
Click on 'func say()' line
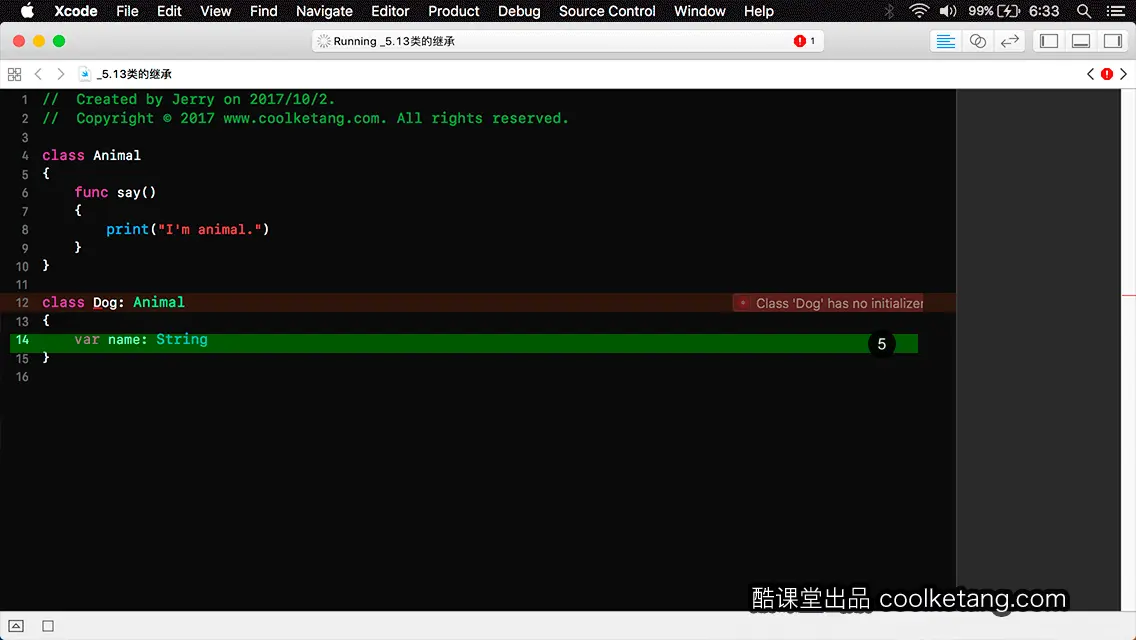pos(115,192)
